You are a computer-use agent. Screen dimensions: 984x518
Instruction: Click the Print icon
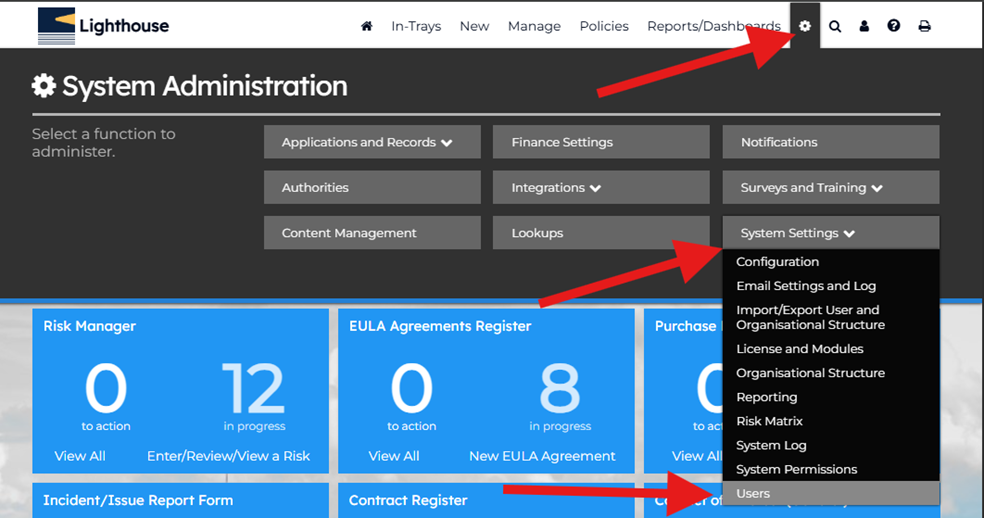(924, 26)
